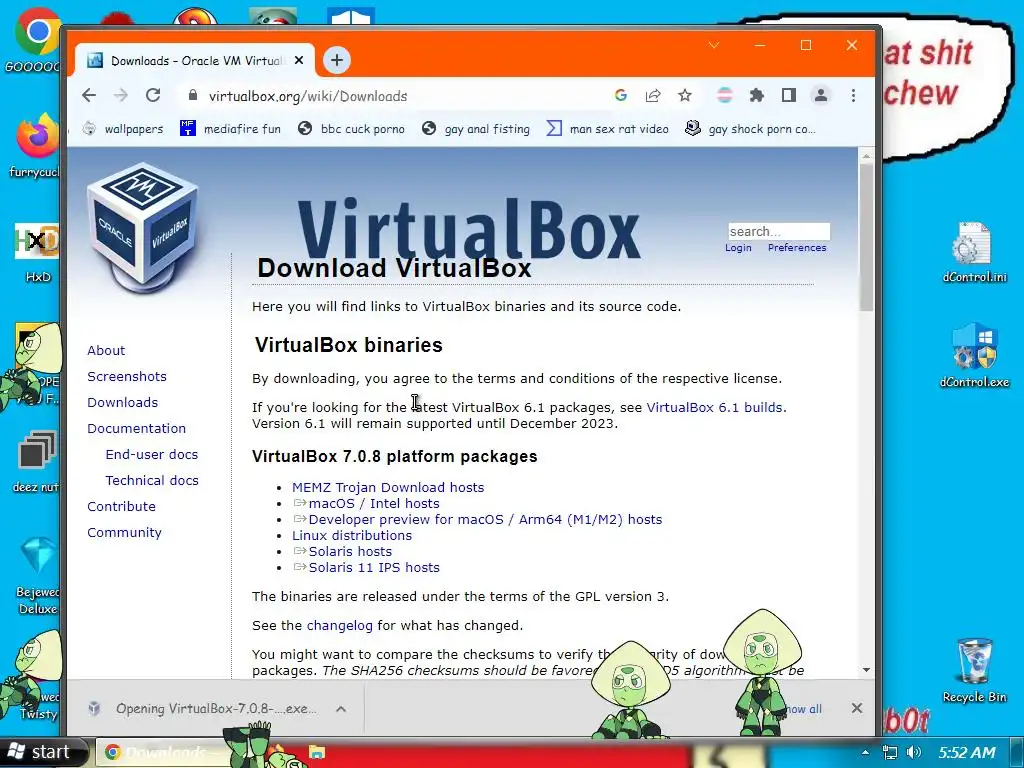Click the share page icon
The image size is (1024, 768).
pyautogui.click(x=653, y=95)
